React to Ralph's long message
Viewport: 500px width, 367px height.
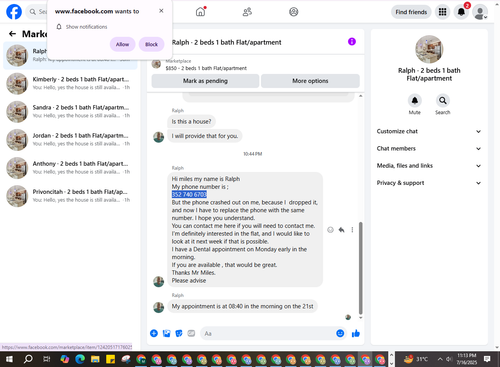click(330, 230)
